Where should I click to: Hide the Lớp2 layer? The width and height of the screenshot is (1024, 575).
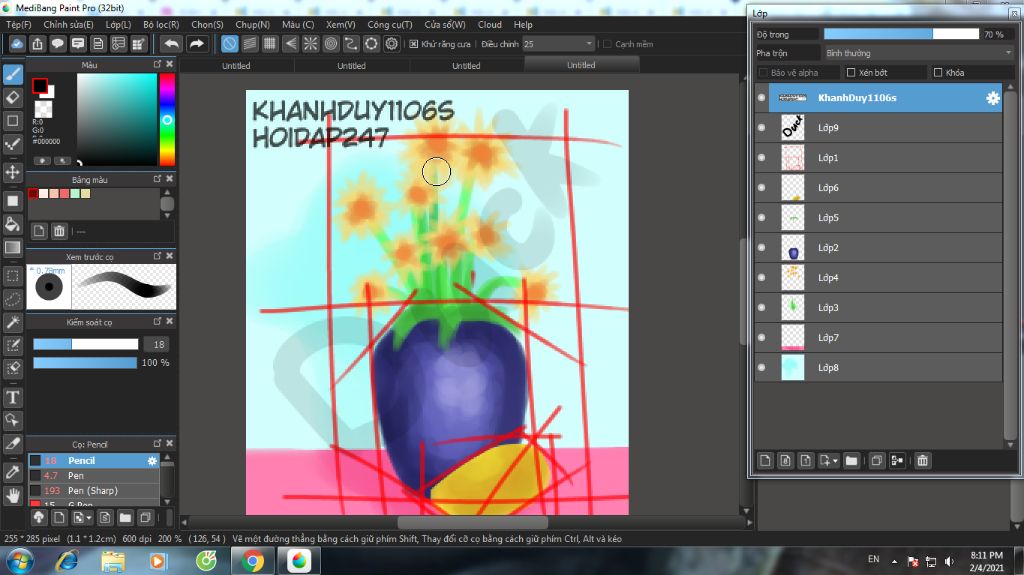coord(761,248)
